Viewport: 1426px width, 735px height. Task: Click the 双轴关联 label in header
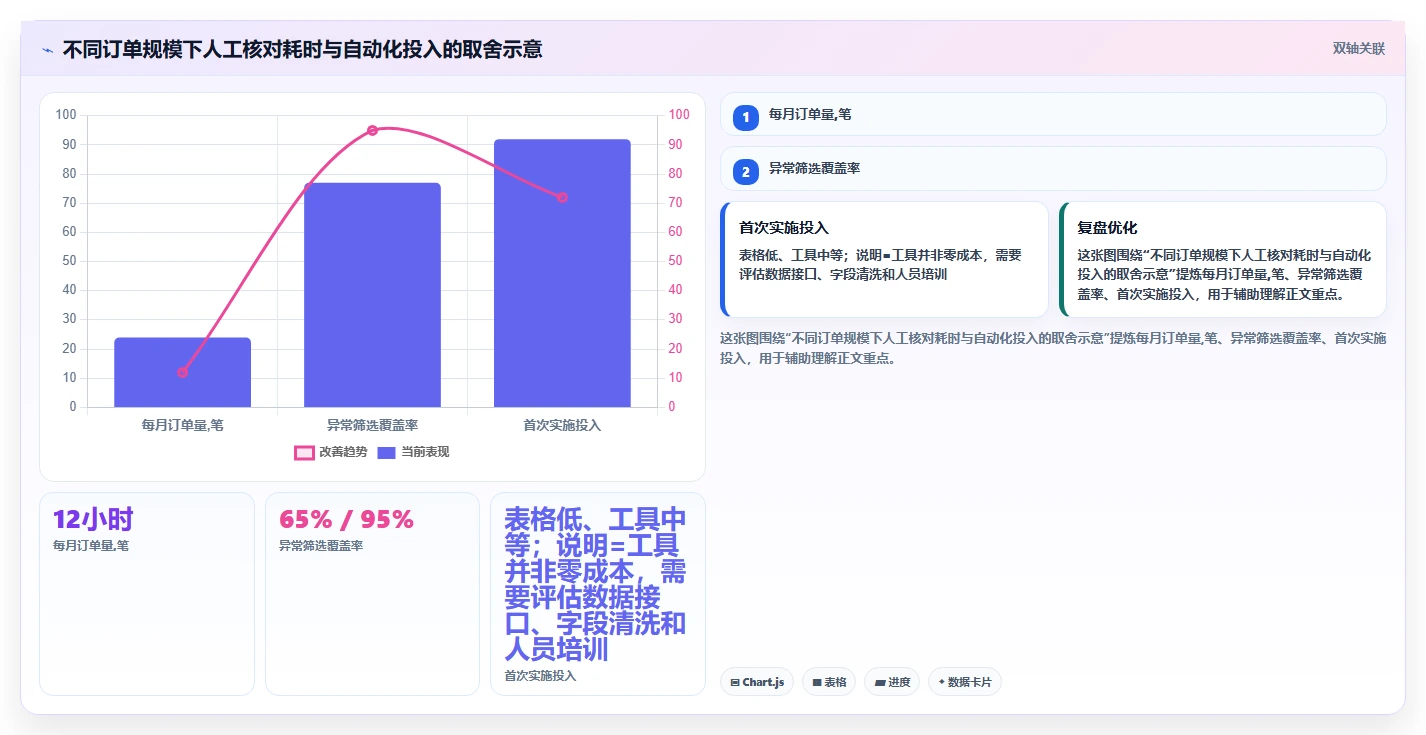click(x=1358, y=49)
